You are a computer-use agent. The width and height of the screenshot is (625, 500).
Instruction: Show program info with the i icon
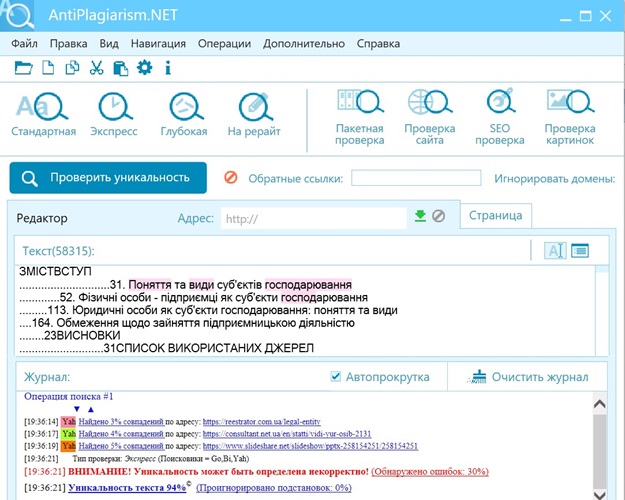168,67
